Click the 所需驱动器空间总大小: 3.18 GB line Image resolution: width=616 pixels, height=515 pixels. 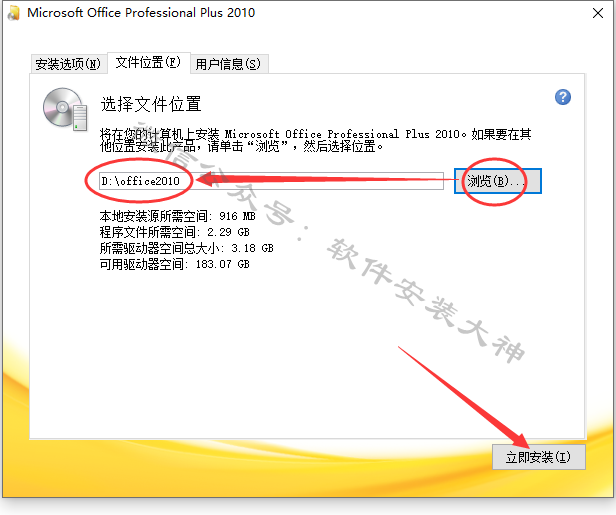[x=187, y=248]
